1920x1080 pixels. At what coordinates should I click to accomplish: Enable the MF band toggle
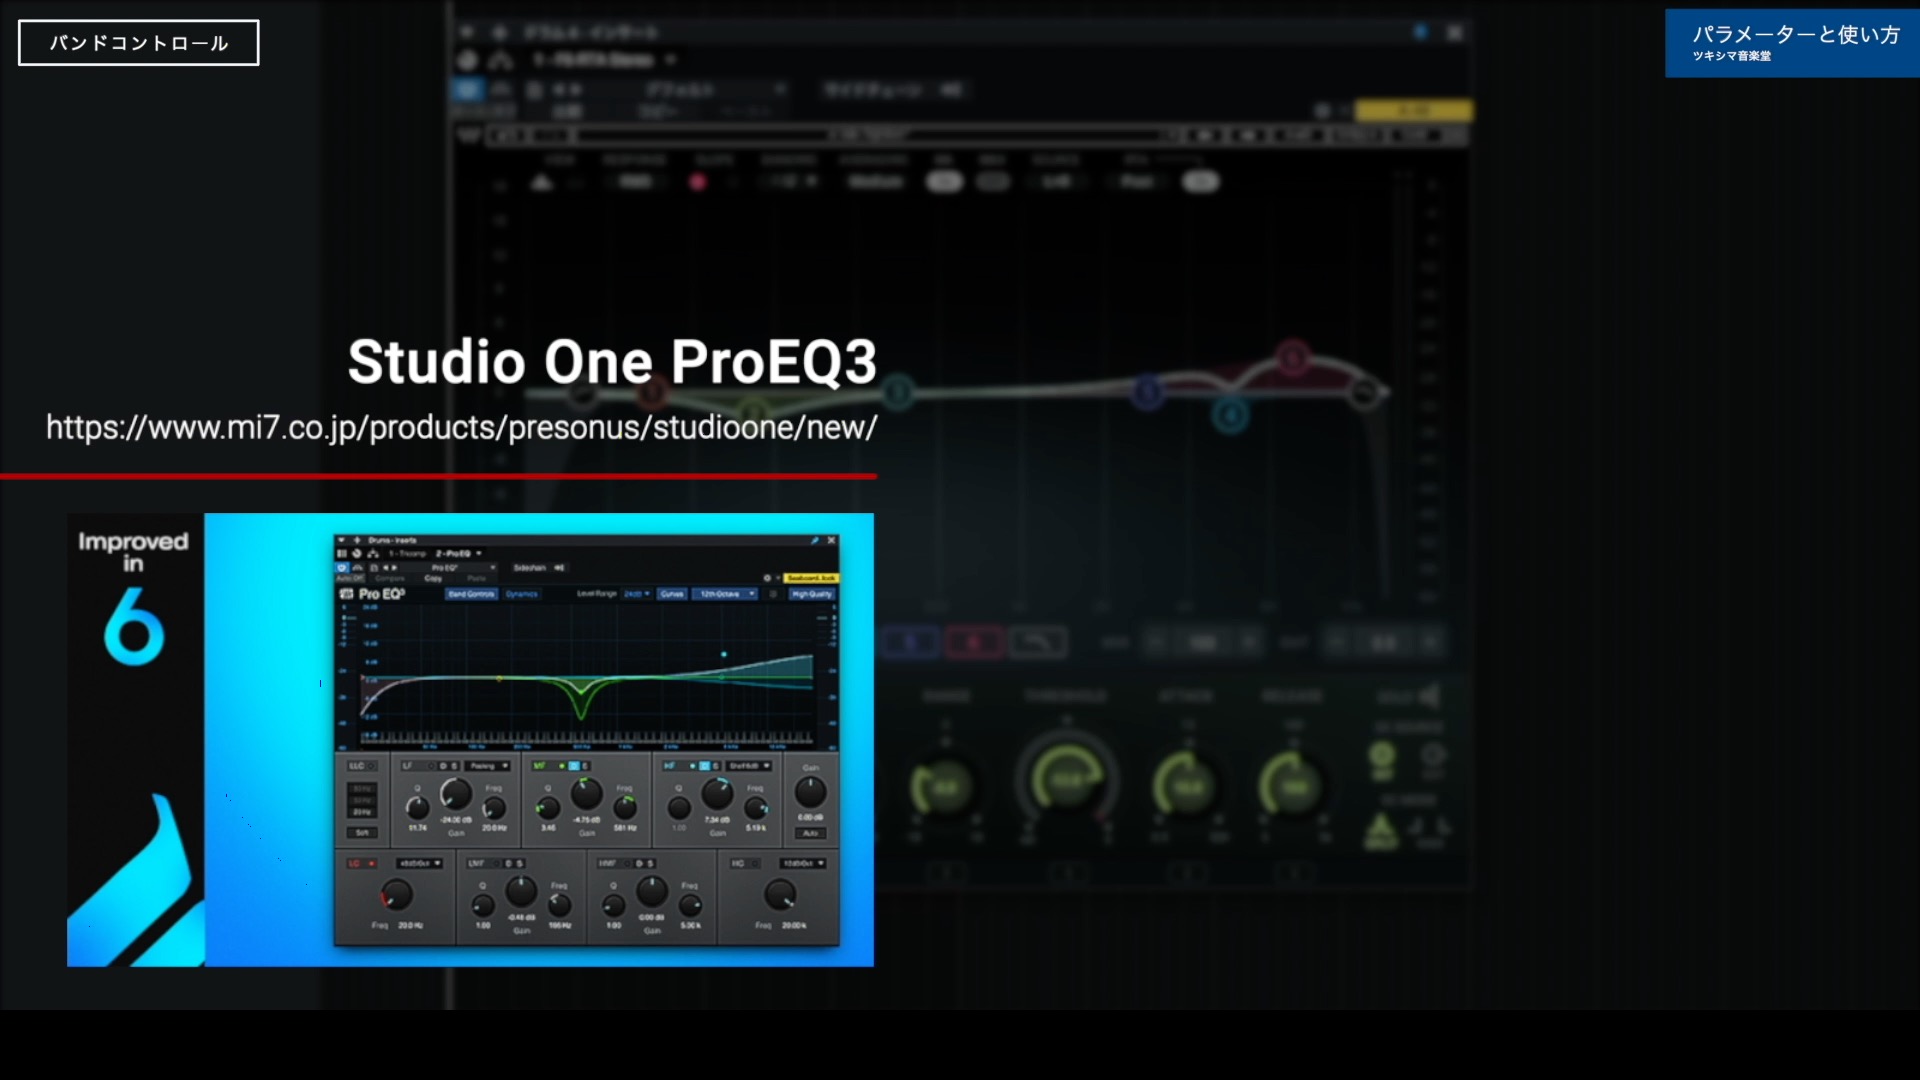[x=563, y=766]
